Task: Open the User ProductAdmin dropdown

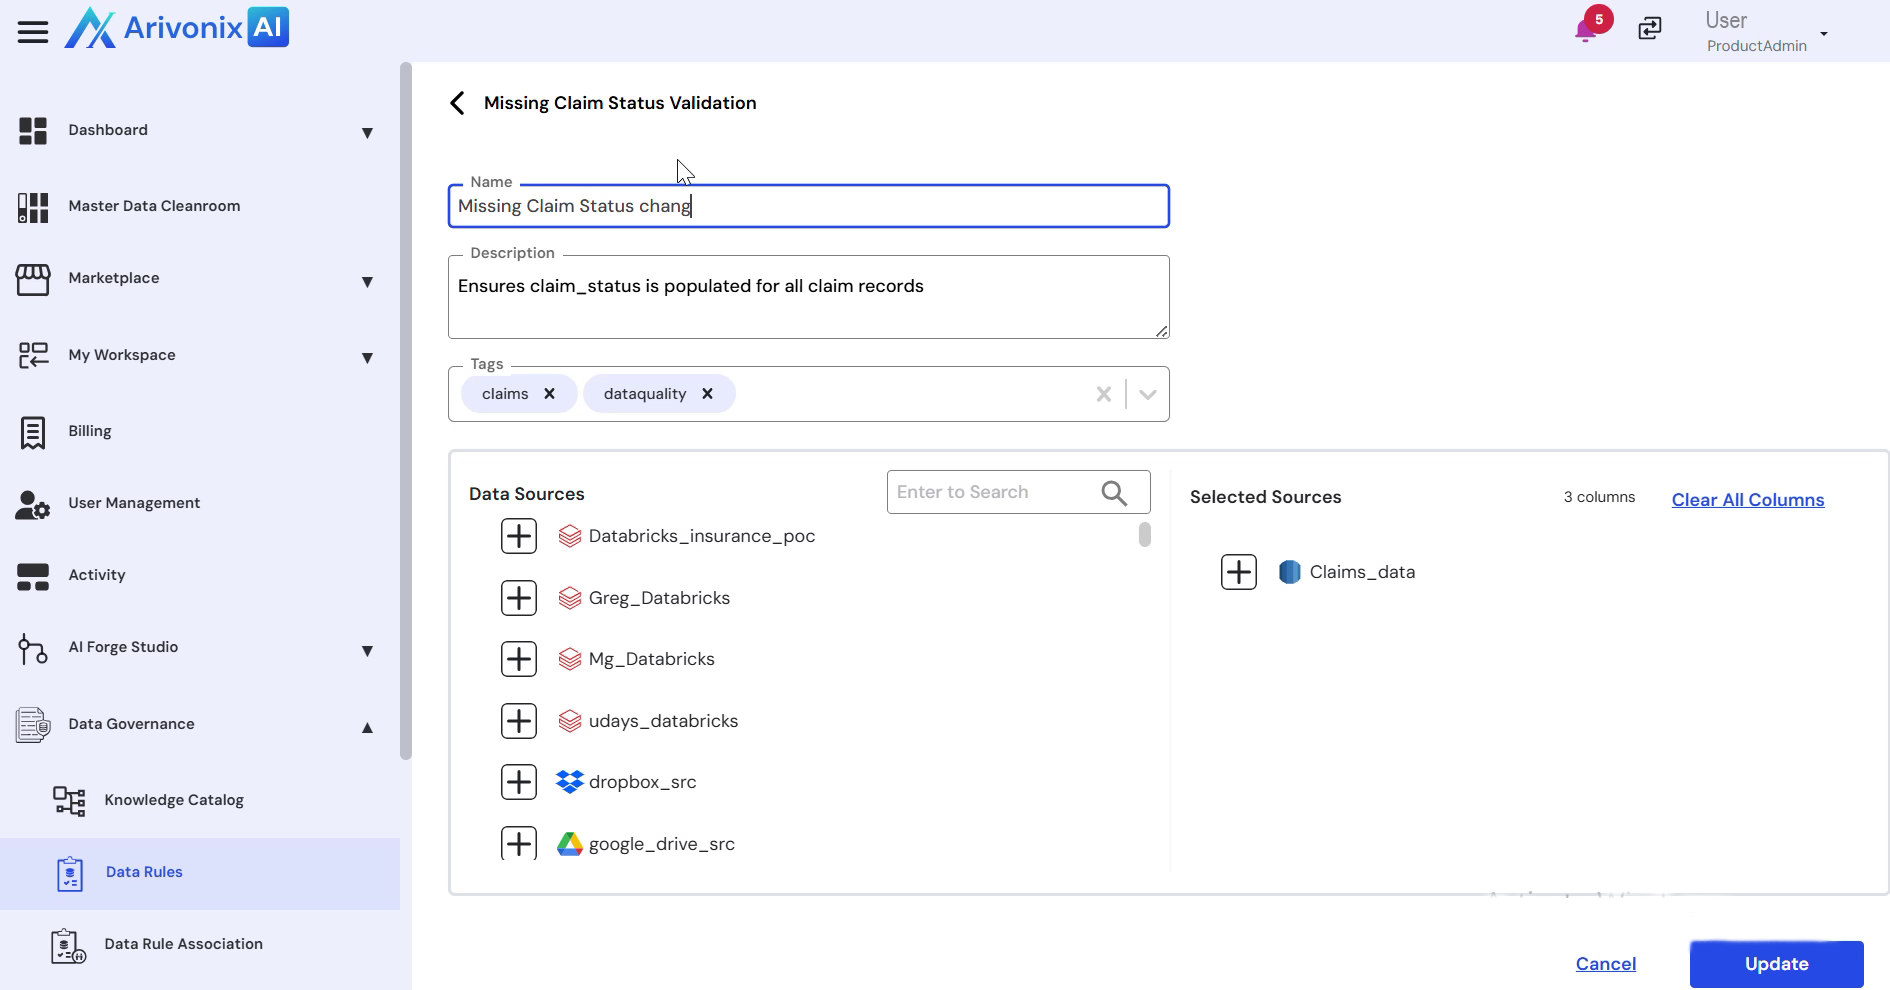Action: point(1823,33)
